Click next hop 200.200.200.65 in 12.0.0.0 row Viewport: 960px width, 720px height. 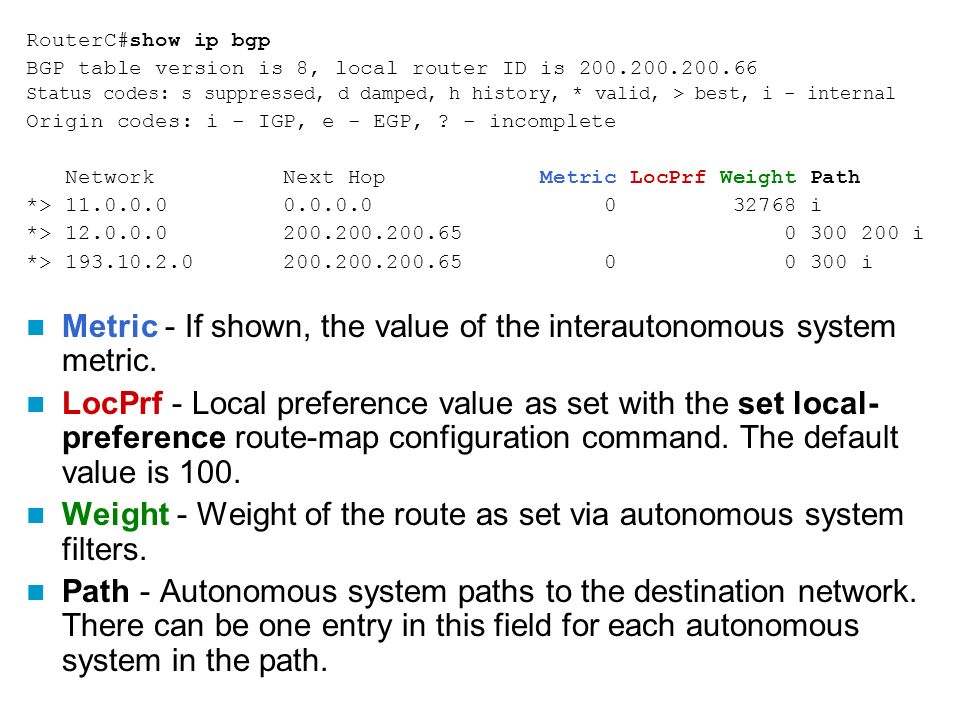(x=372, y=233)
